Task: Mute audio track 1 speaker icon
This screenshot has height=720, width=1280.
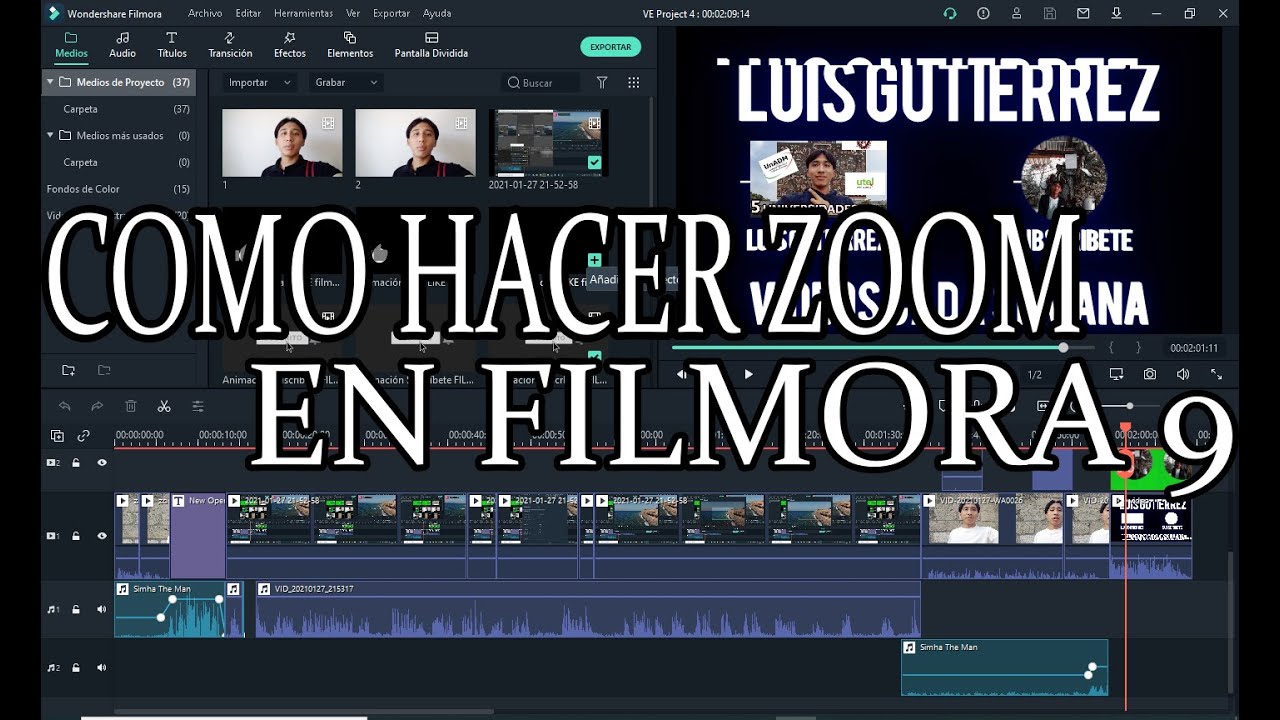Action: [102, 609]
